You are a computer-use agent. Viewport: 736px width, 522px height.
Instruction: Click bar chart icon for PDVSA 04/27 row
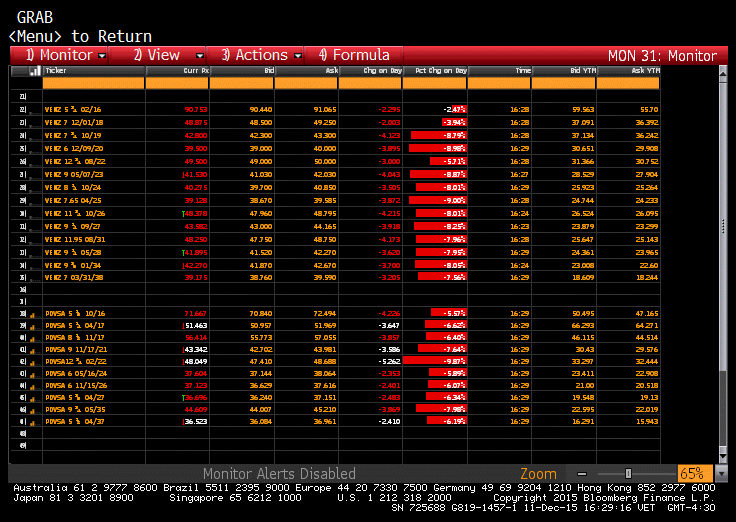point(33,399)
